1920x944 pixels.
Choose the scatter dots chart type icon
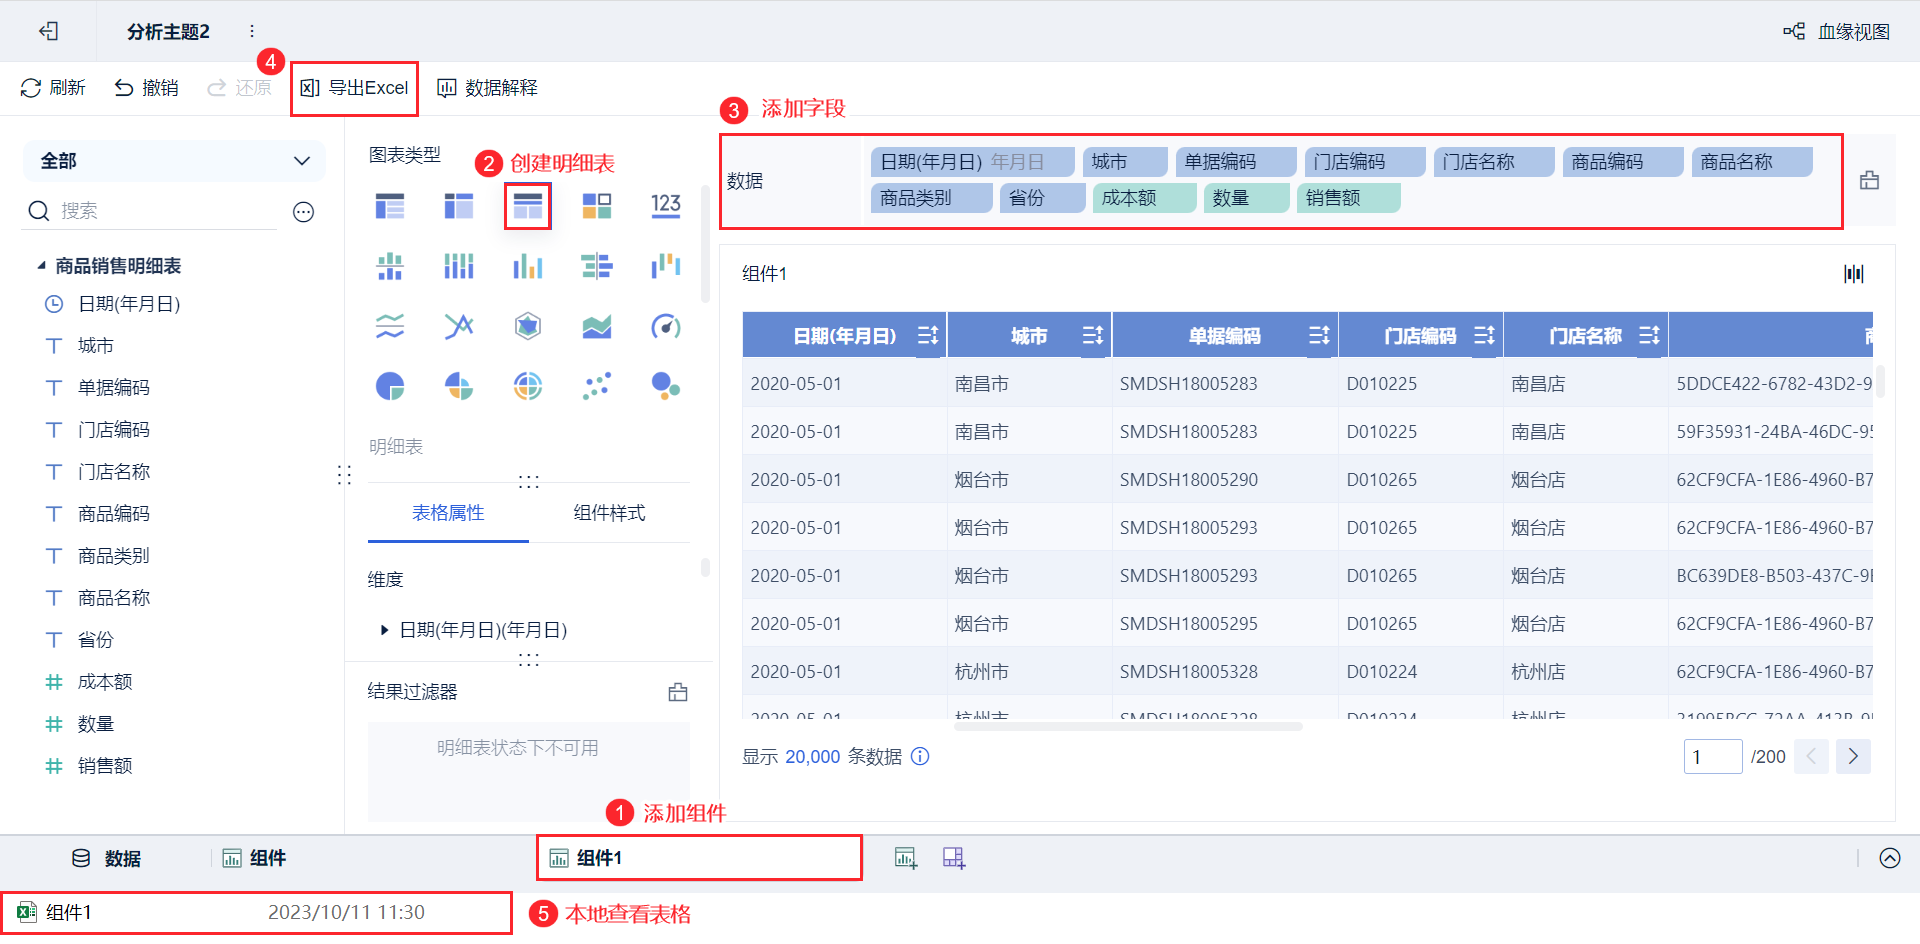tap(597, 386)
